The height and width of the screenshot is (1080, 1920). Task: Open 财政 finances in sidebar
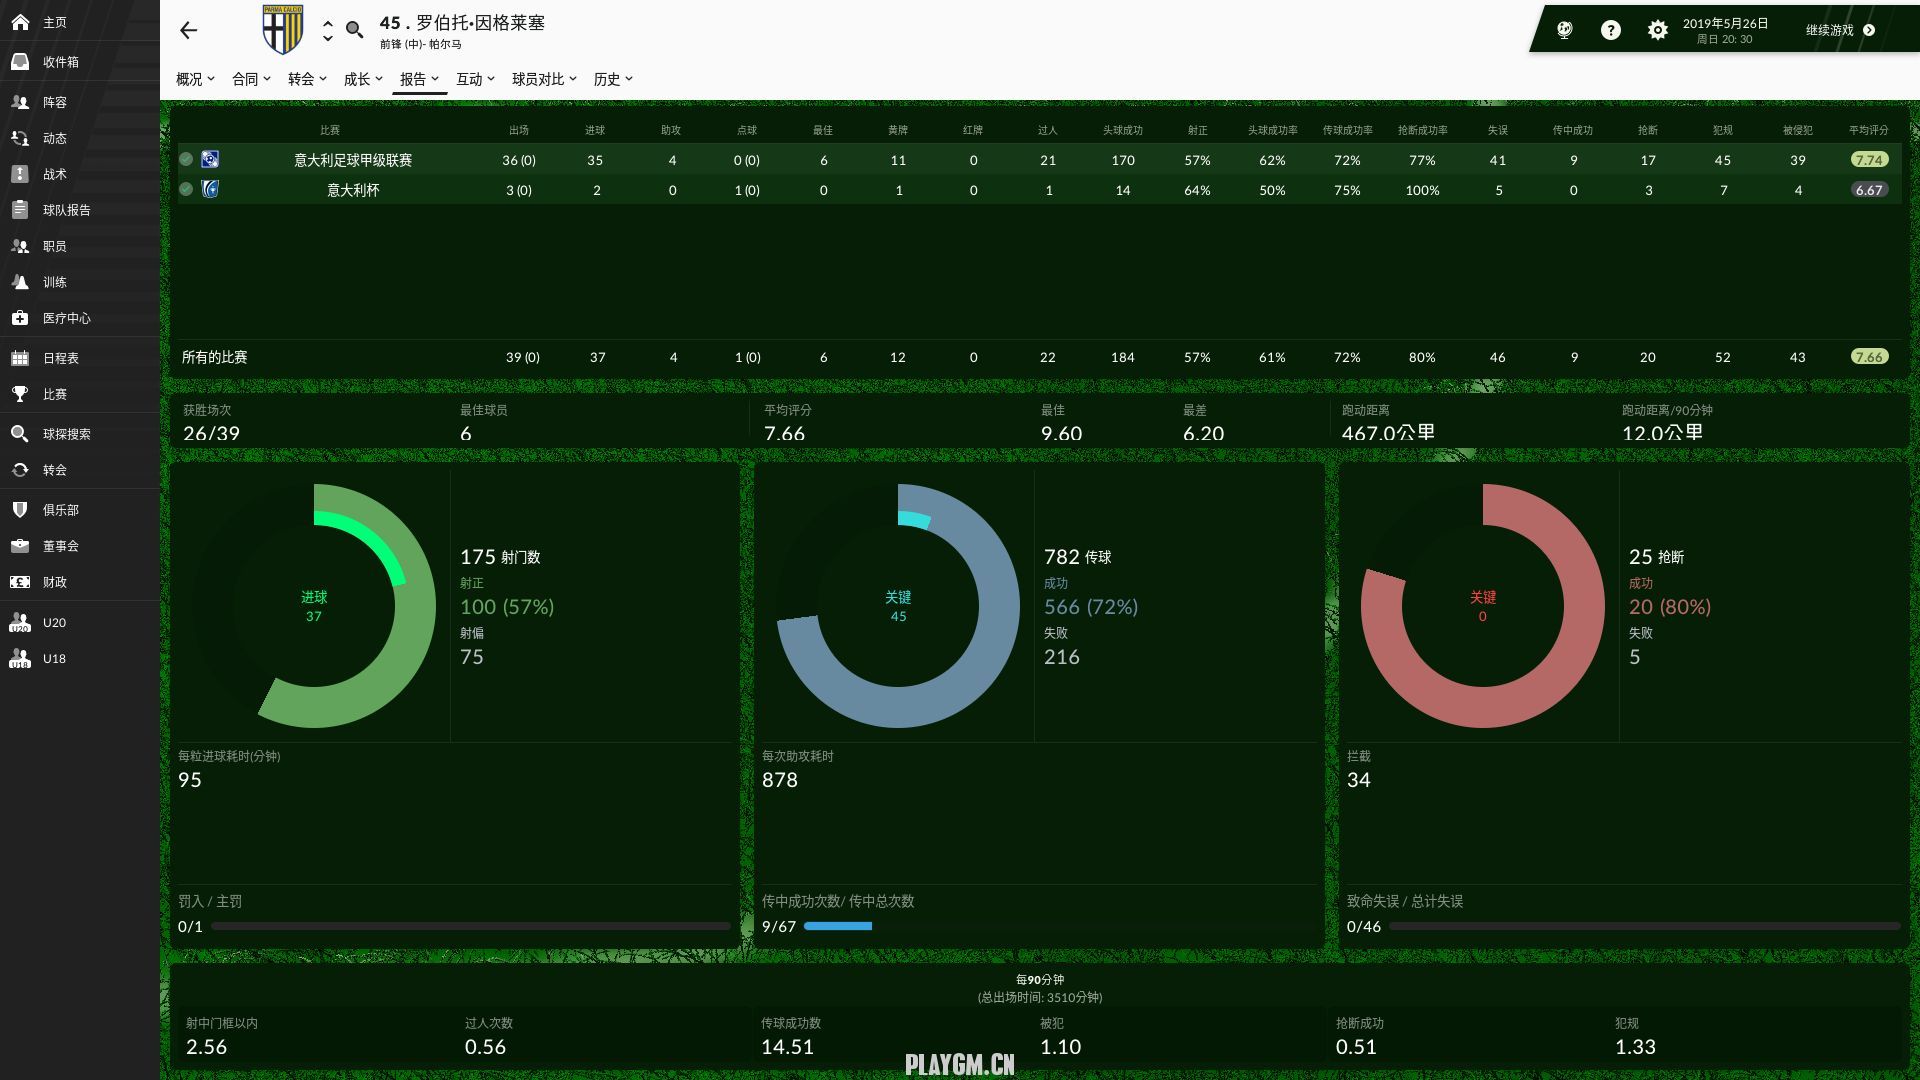coord(54,582)
